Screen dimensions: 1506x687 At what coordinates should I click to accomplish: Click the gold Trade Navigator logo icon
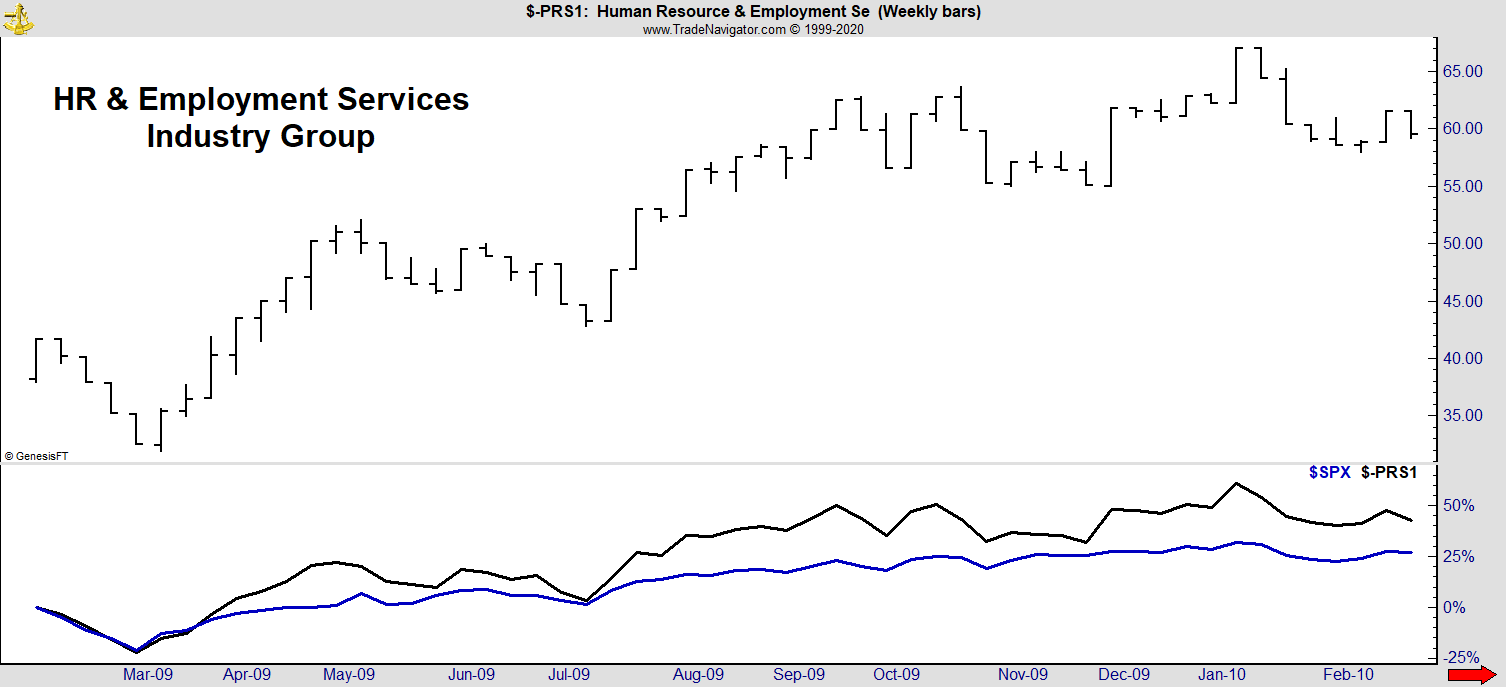(18, 17)
